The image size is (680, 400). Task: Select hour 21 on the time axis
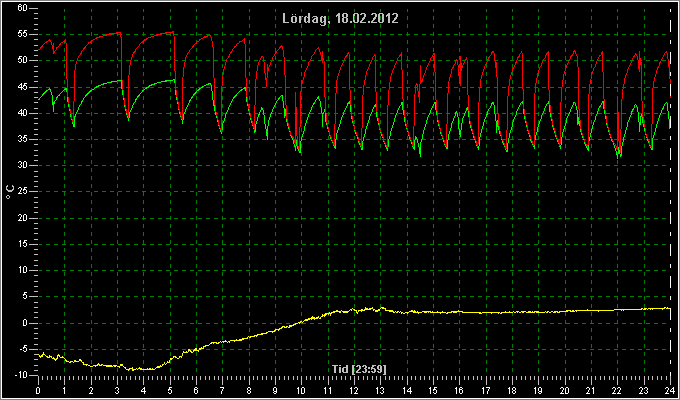[x=591, y=389]
